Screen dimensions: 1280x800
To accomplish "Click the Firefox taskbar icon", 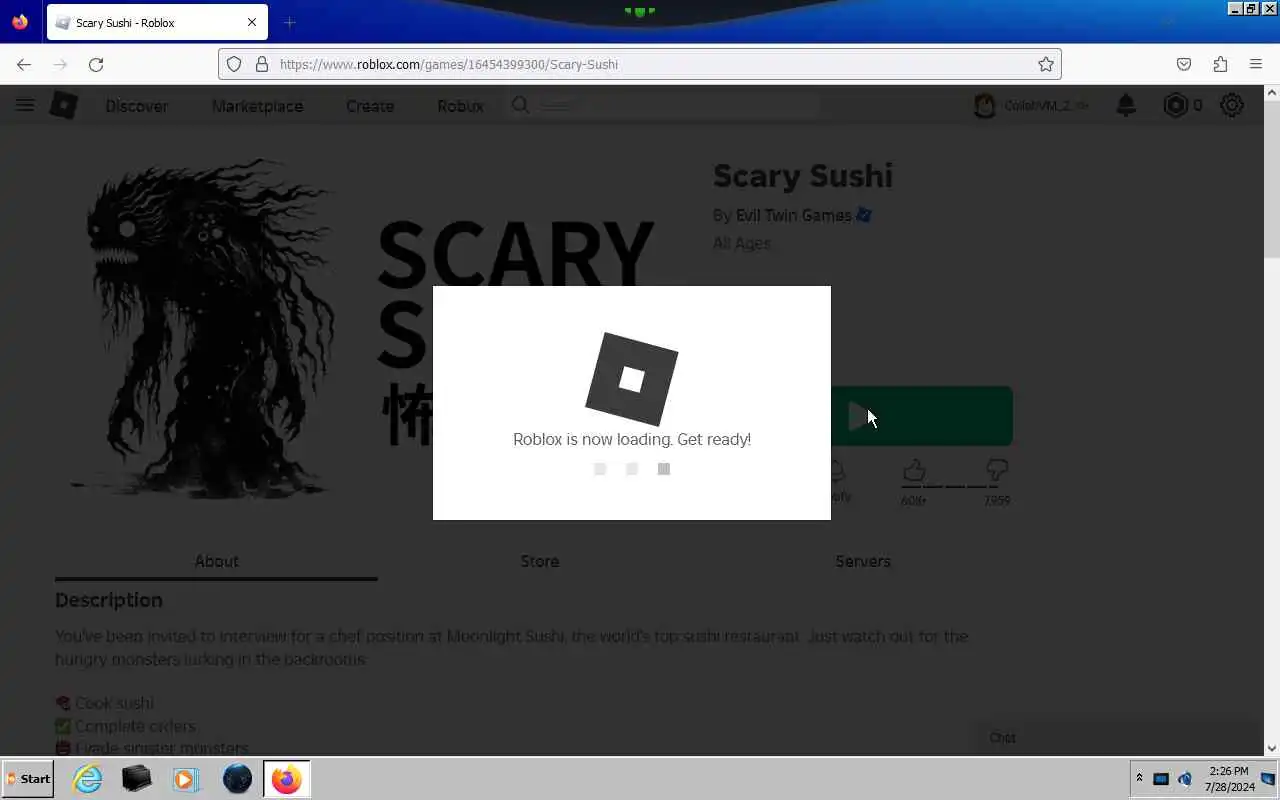I will (286, 779).
